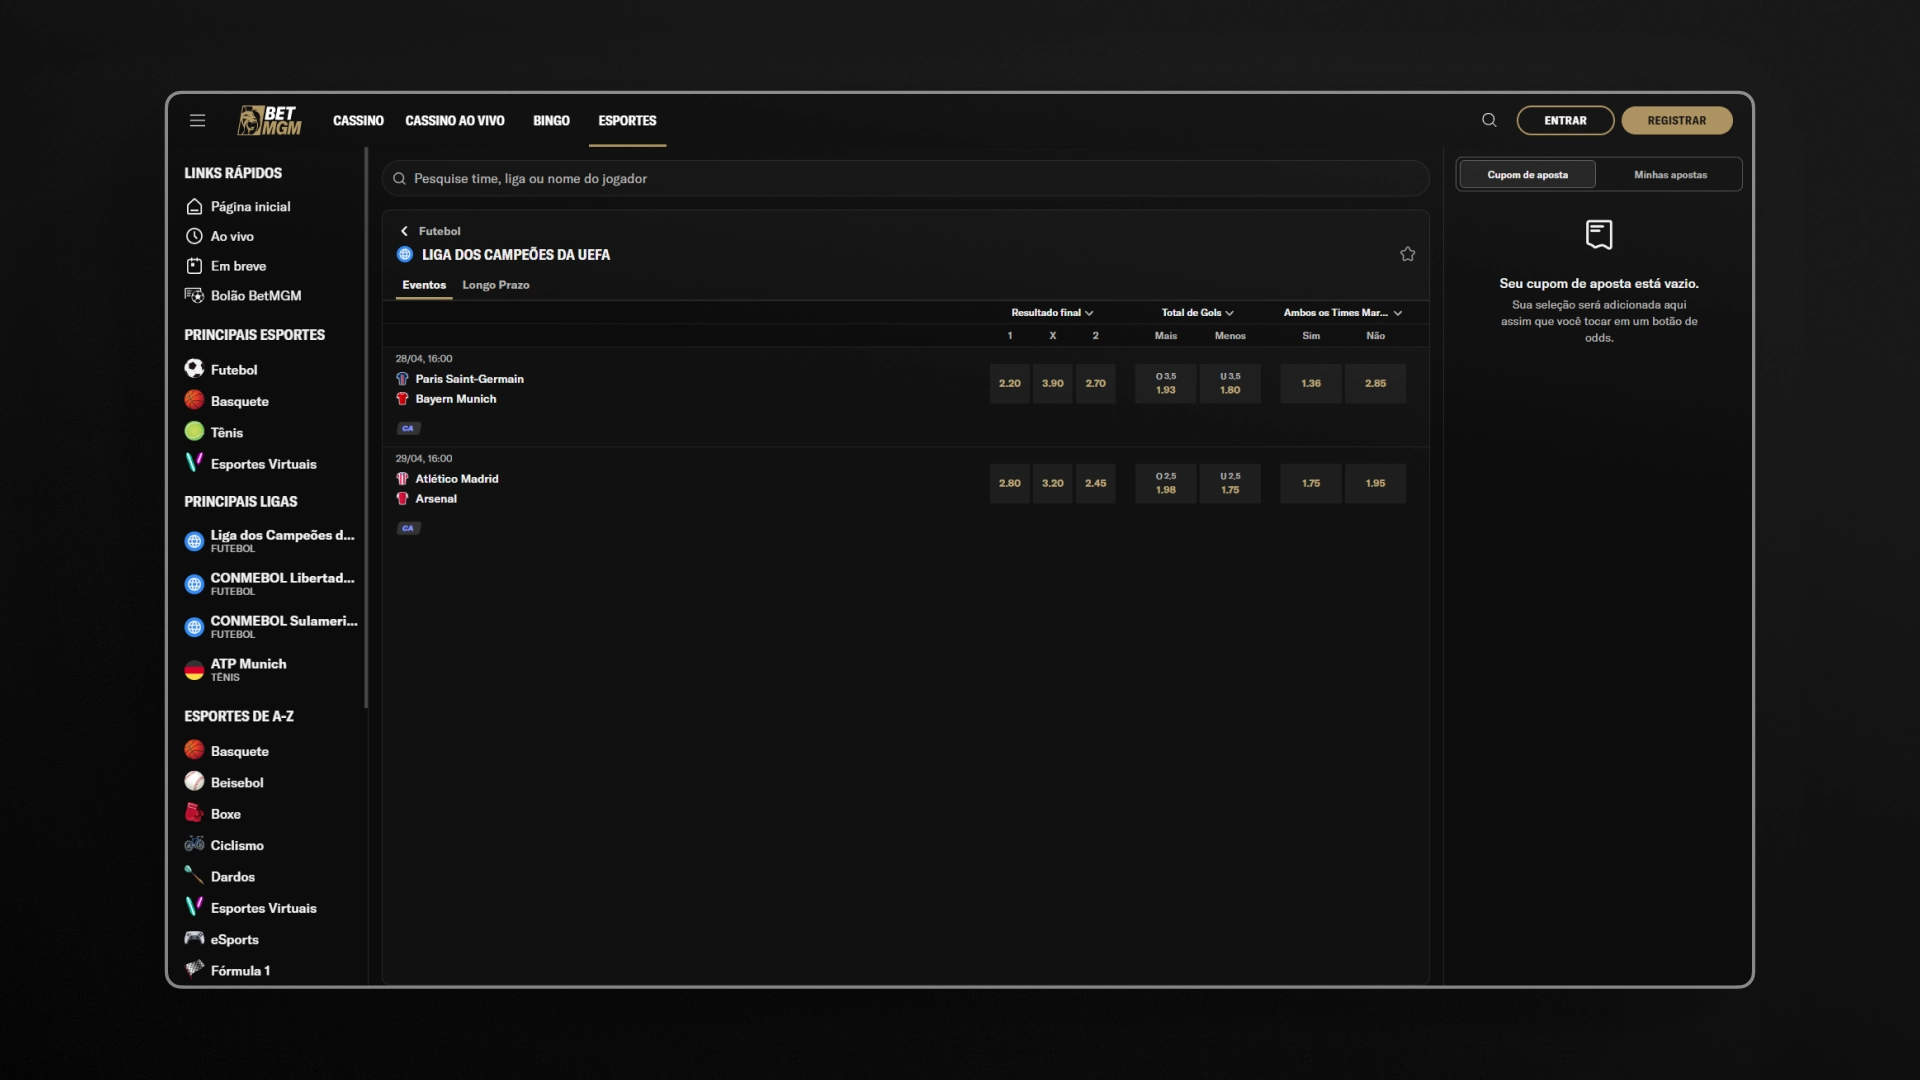Click the REGISTRAR button
This screenshot has width=1920, height=1080.
point(1677,120)
